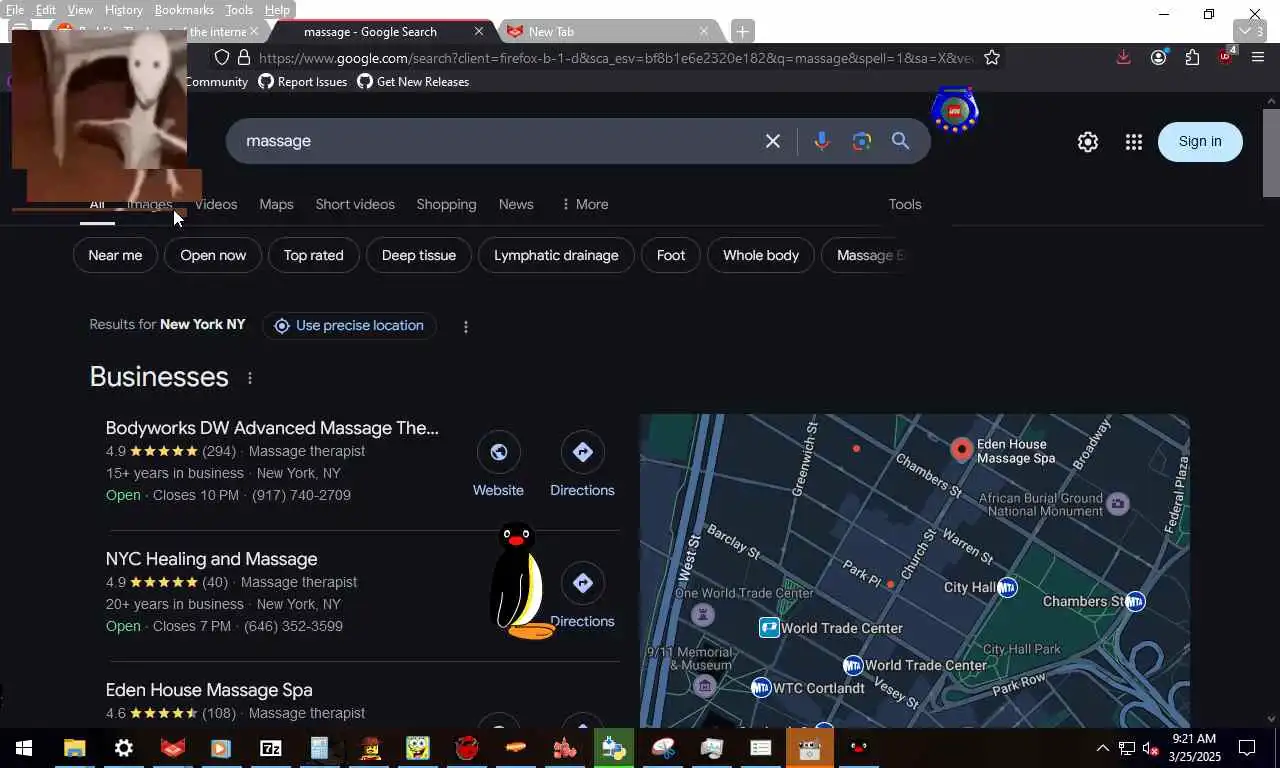This screenshot has width=1280, height=768.
Task: Apply the Foot filter chip
Action: coord(671,255)
